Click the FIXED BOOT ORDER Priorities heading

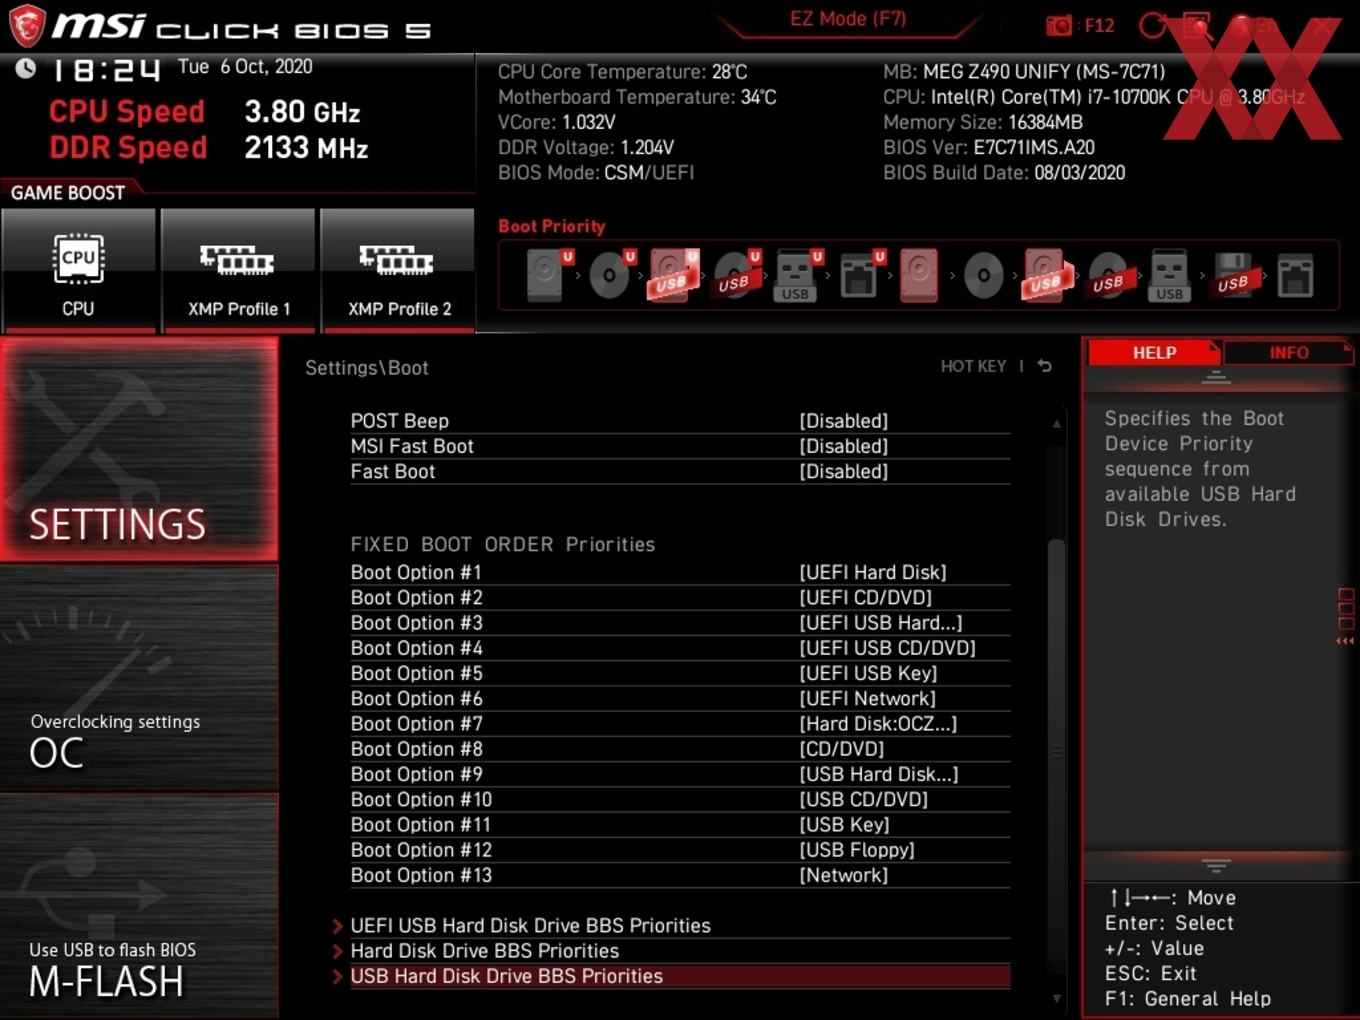[503, 544]
